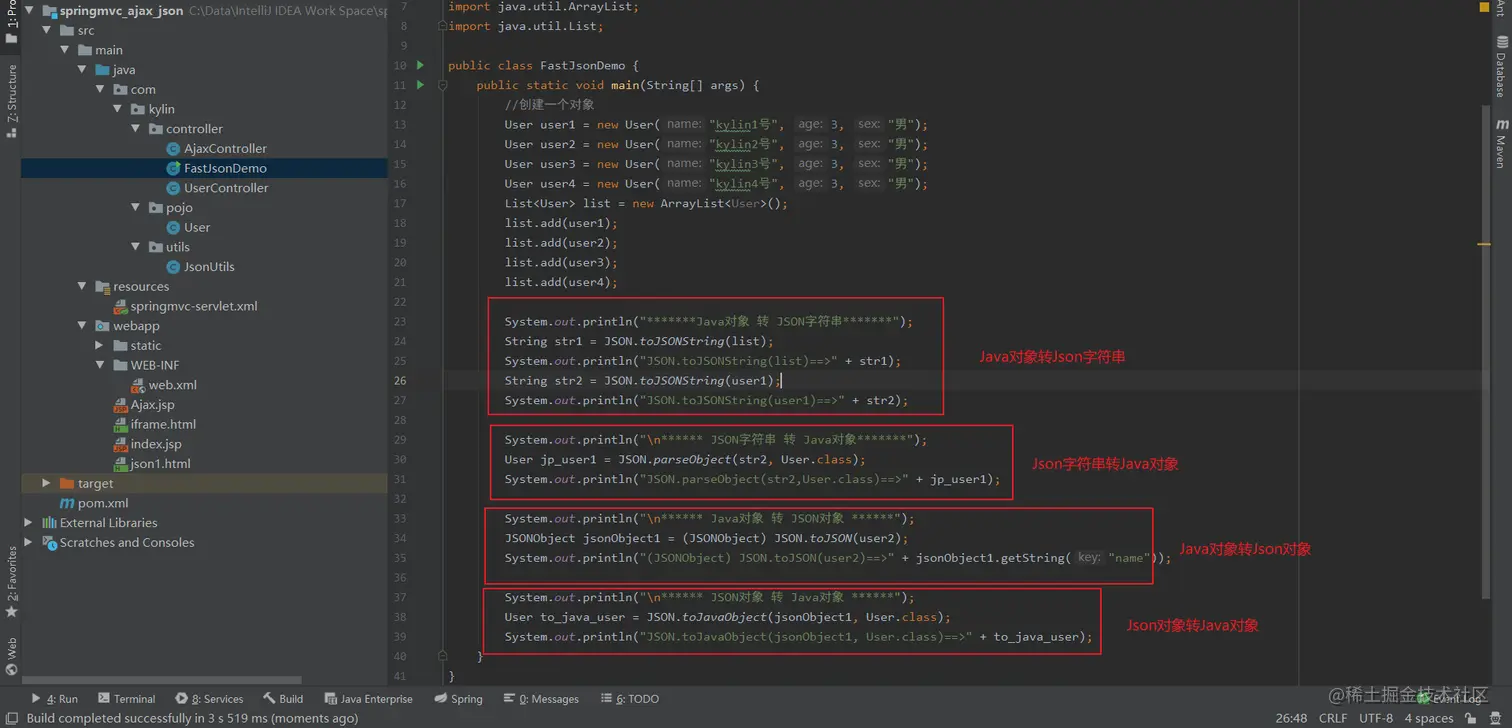The image size is (1512, 728).
Task: Run the FastJsonDemo class from the gutter arrow
Action: [420, 66]
